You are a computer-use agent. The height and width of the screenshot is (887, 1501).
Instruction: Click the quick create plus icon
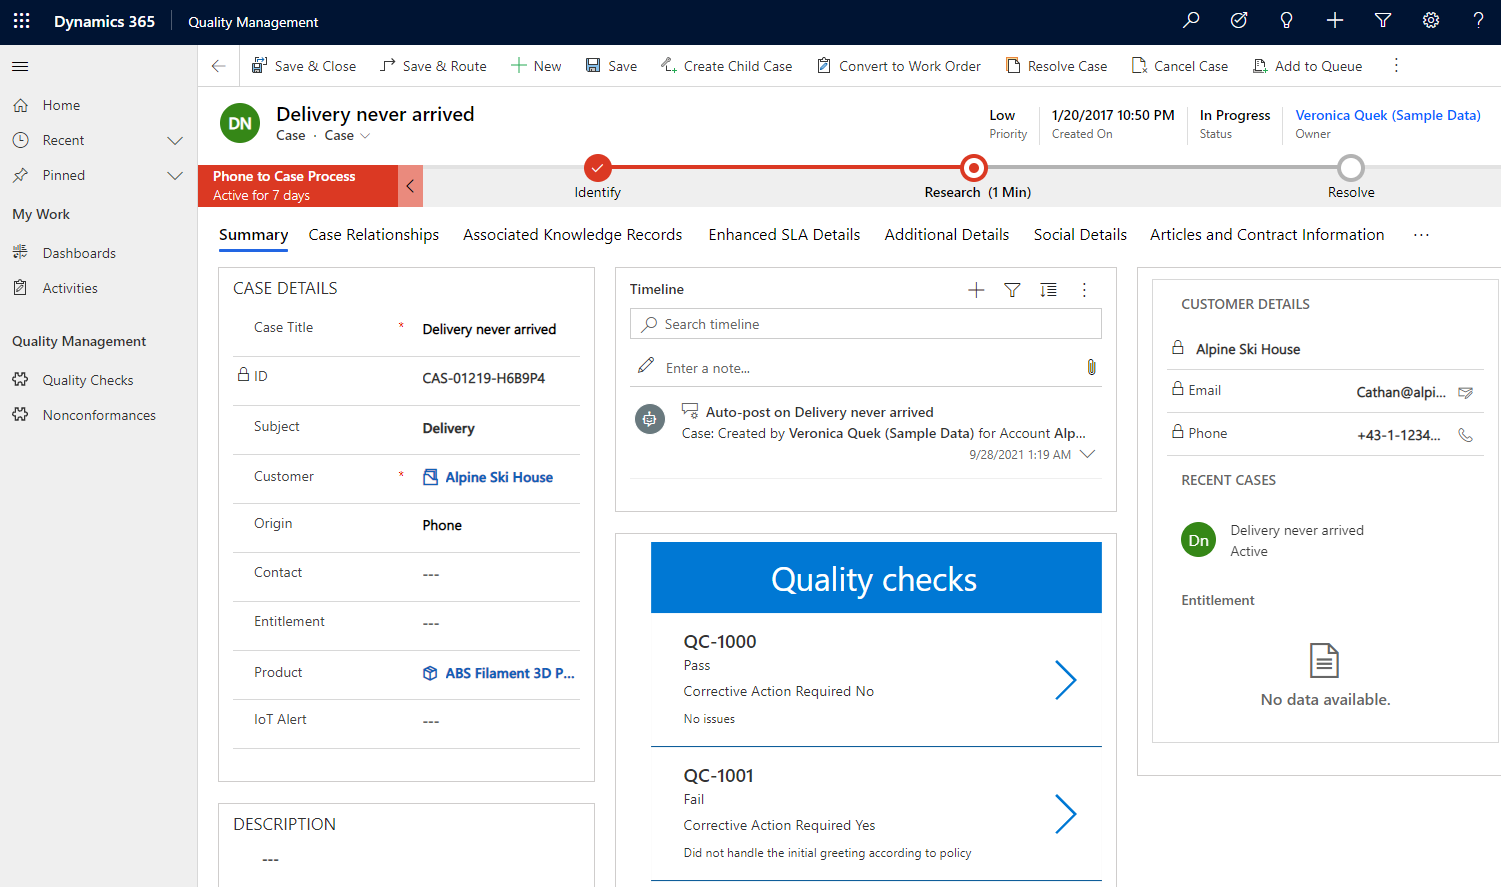point(1335,21)
